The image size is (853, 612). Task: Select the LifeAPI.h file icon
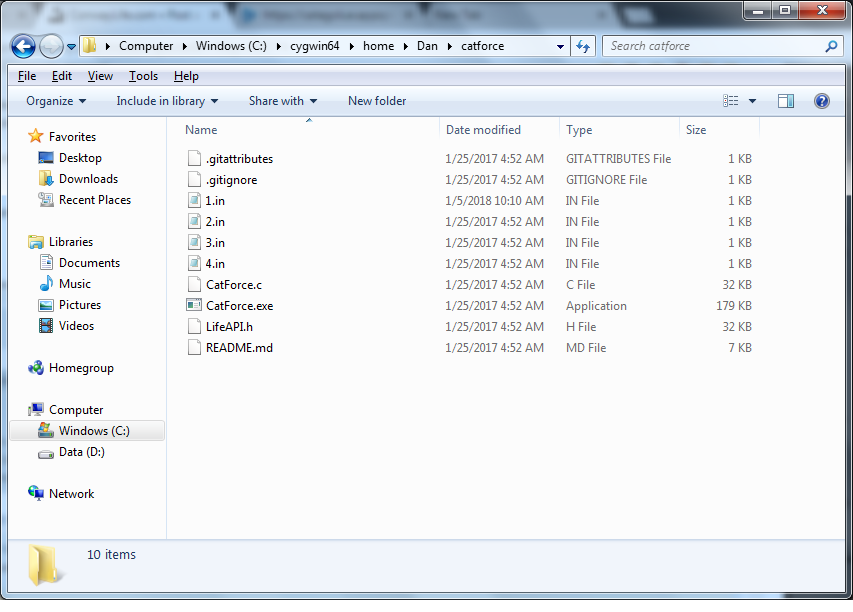tap(194, 326)
